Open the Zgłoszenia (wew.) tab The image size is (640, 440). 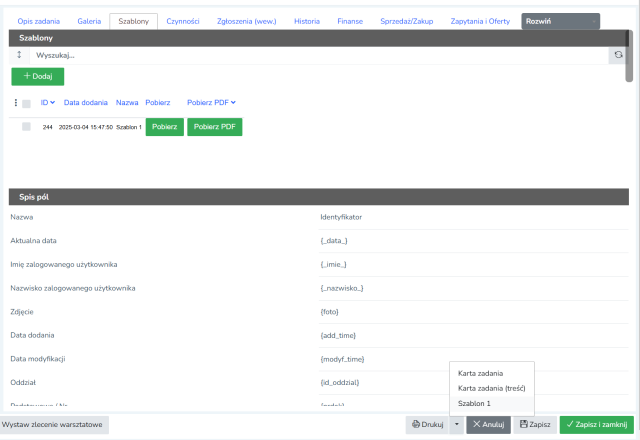pos(247,21)
